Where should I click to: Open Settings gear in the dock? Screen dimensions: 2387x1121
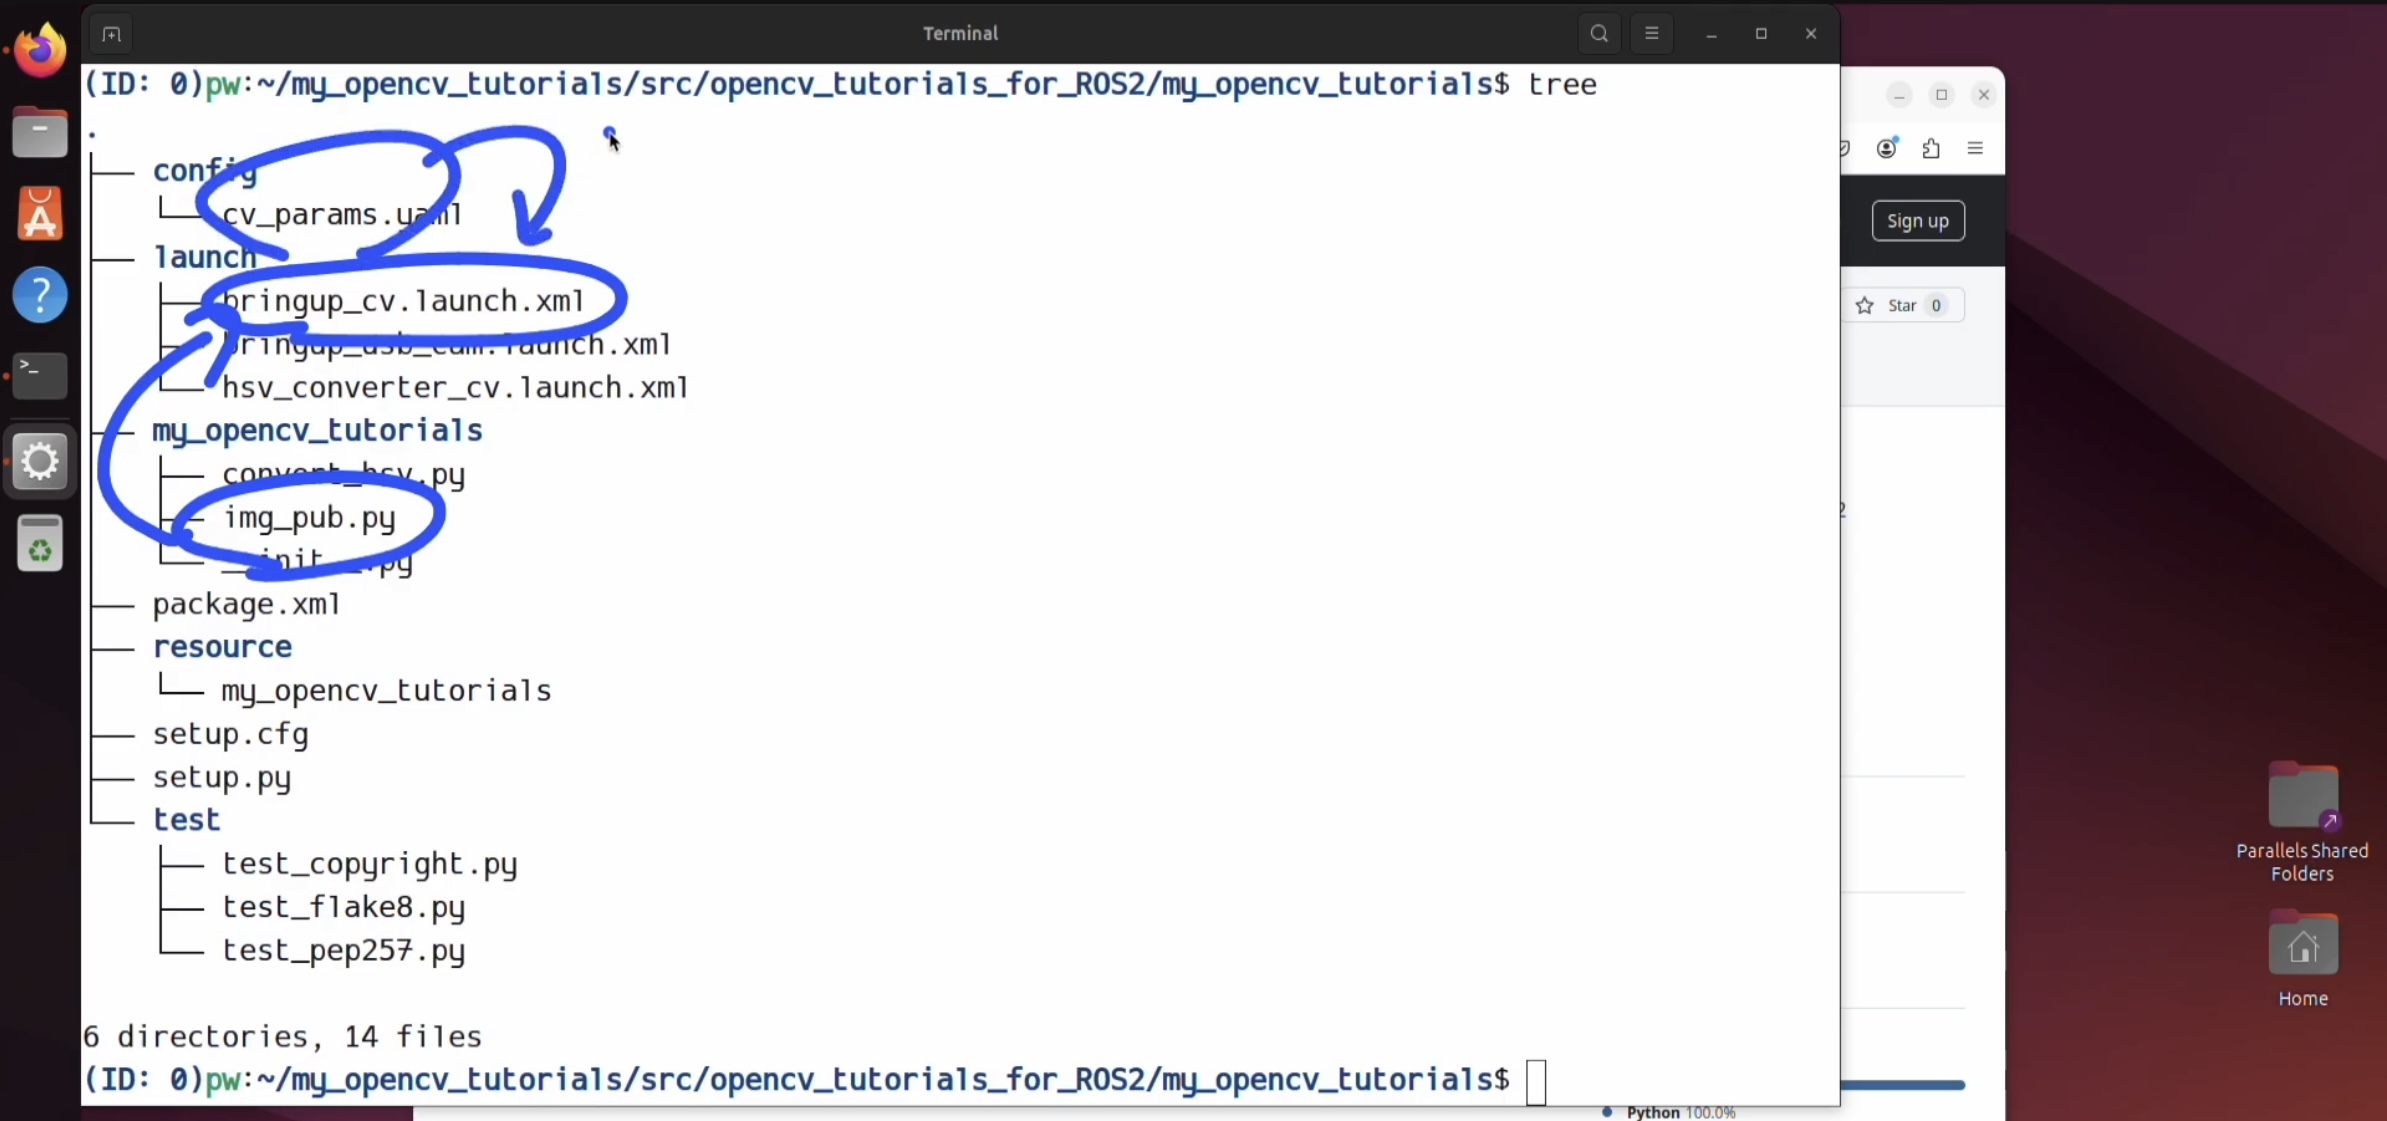(x=40, y=461)
